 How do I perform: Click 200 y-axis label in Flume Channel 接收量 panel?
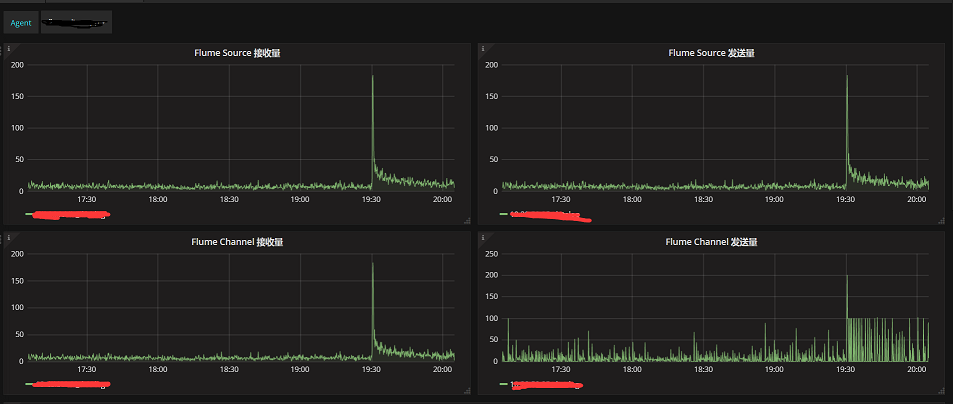pyautogui.click(x=18, y=253)
